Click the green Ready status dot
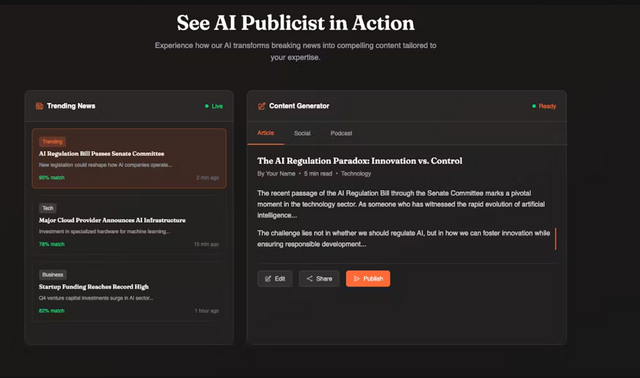The width and height of the screenshot is (640, 378). pyautogui.click(x=534, y=106)
